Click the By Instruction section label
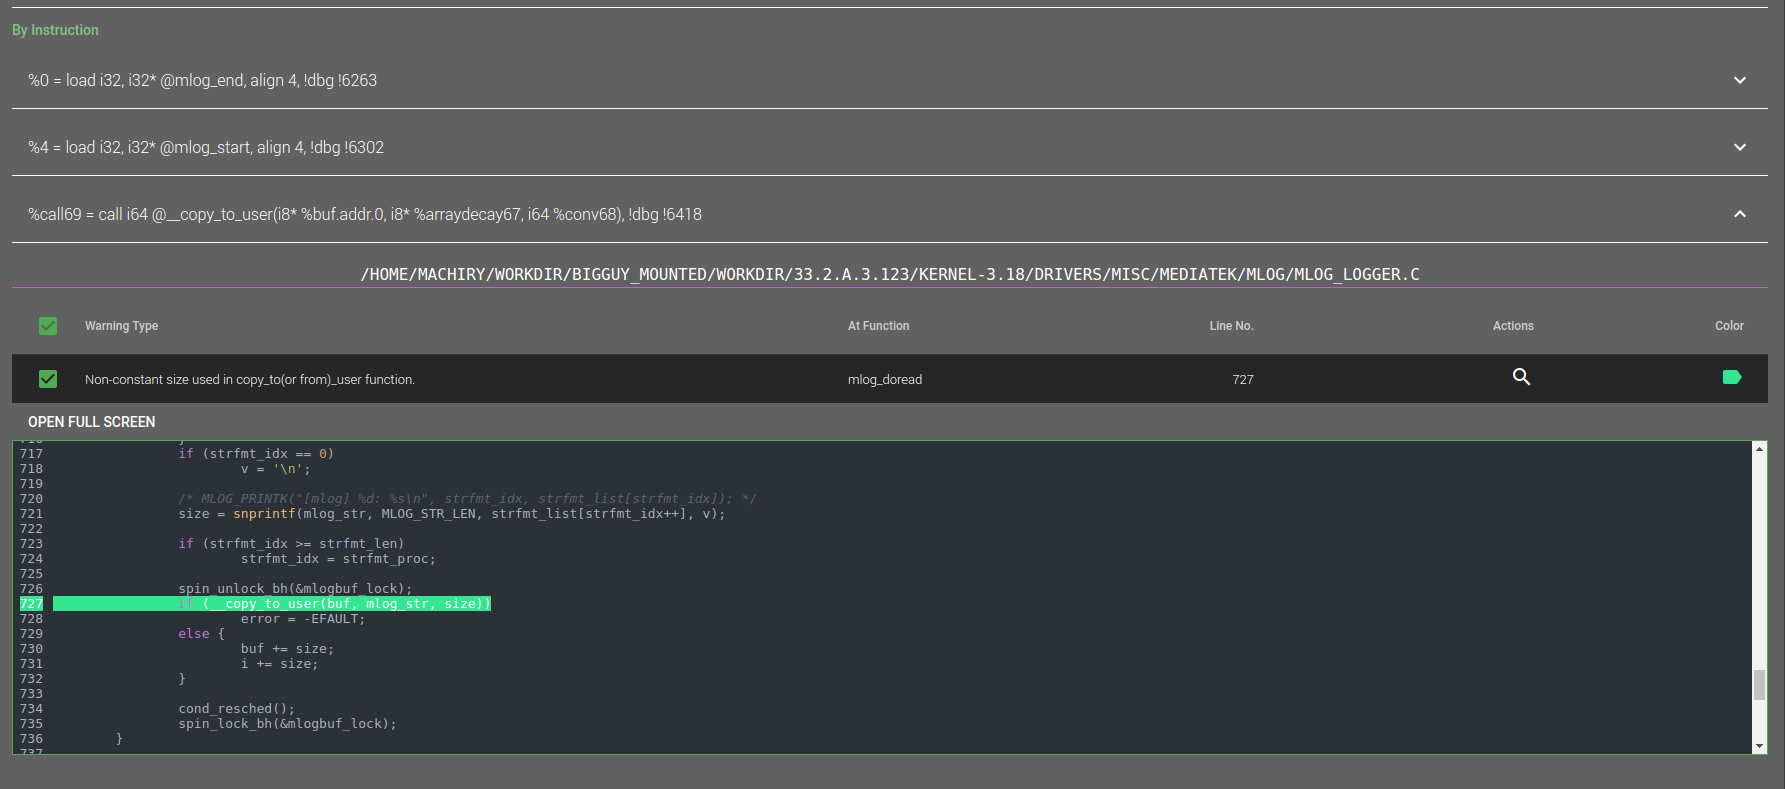1785x789 pixels. pos(55,30)
